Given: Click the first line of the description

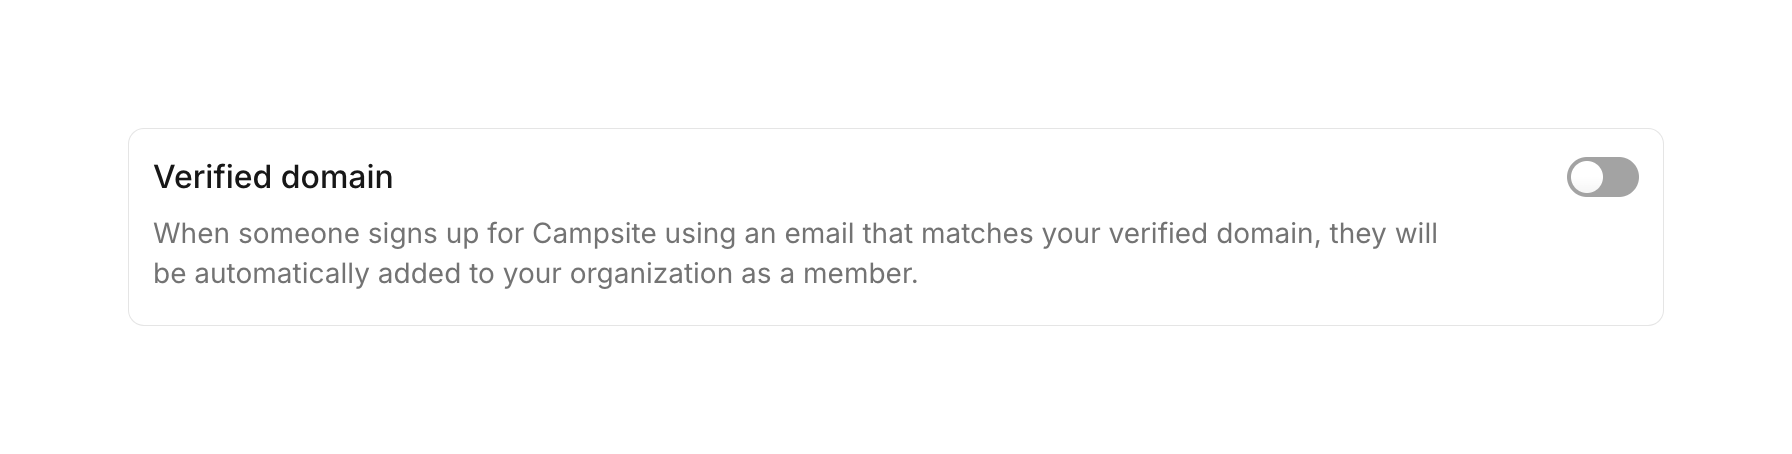Looking at the screenshot, I should (795, 234).
